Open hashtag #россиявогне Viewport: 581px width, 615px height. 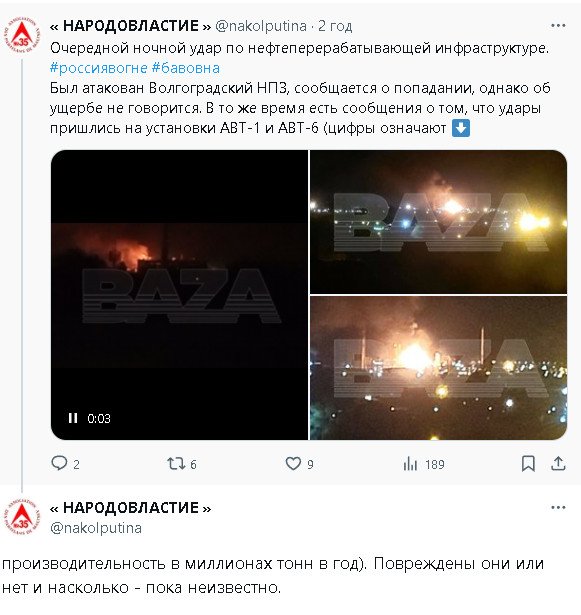98,68
